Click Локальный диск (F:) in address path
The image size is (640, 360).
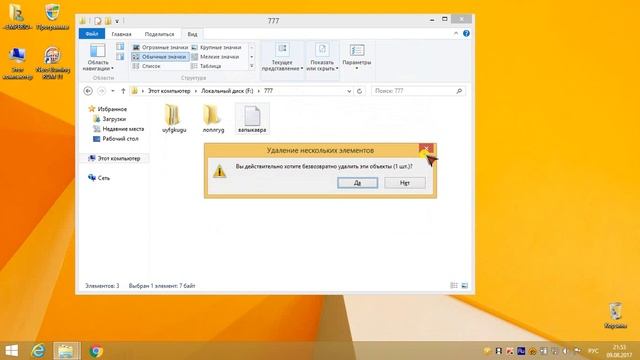[227, 91]
